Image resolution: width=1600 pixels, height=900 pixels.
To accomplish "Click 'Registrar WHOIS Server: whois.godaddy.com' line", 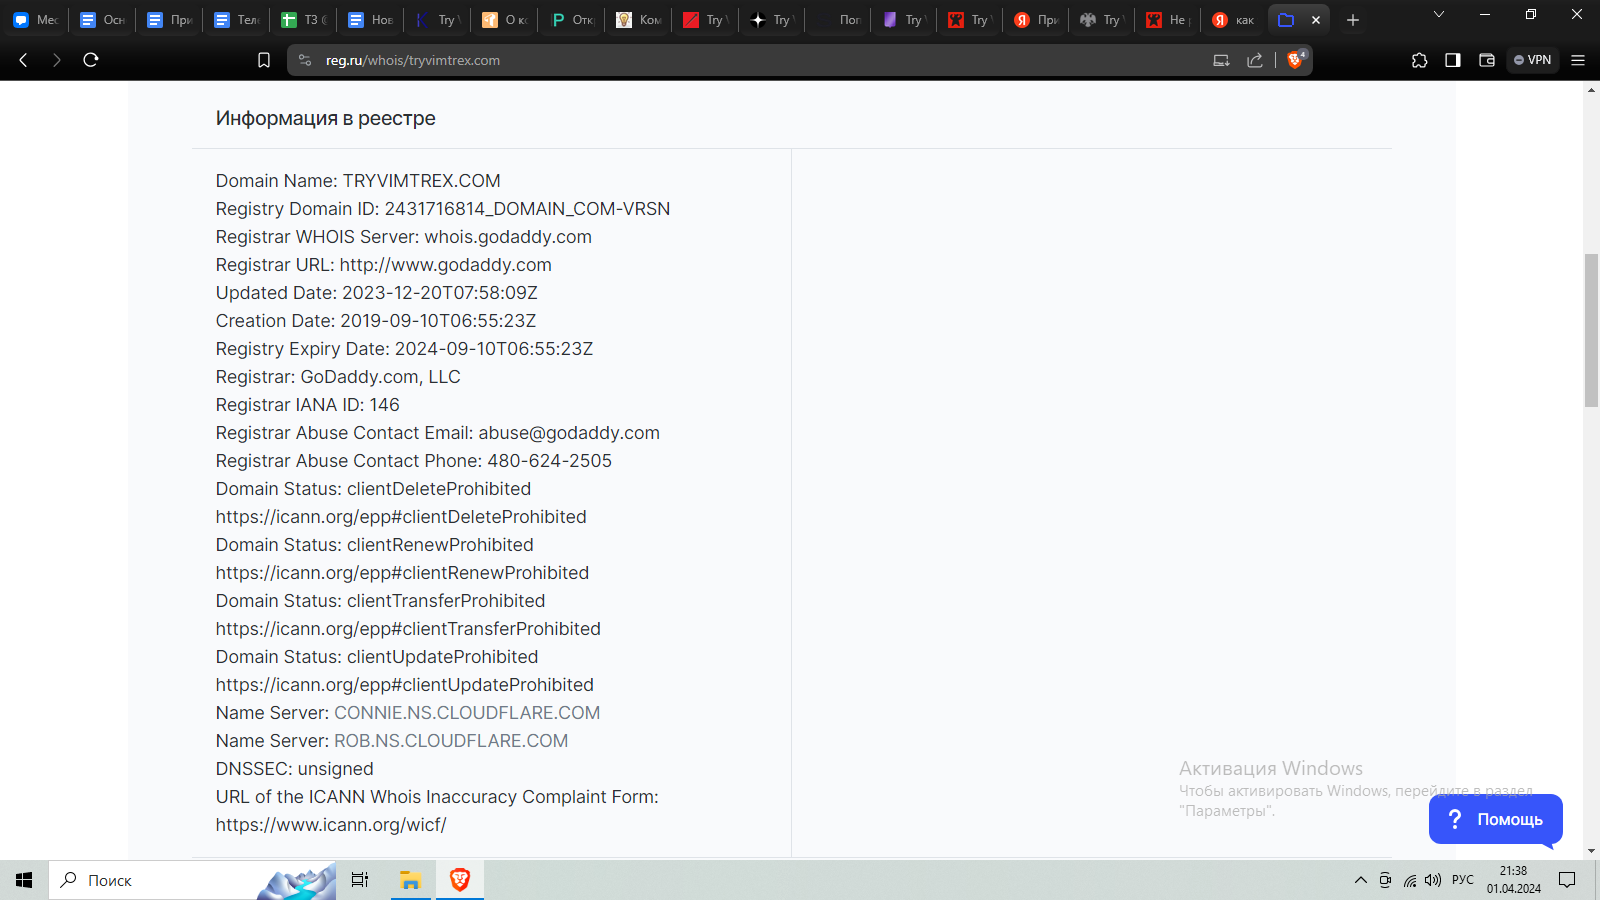I will (x=404, y=237).
